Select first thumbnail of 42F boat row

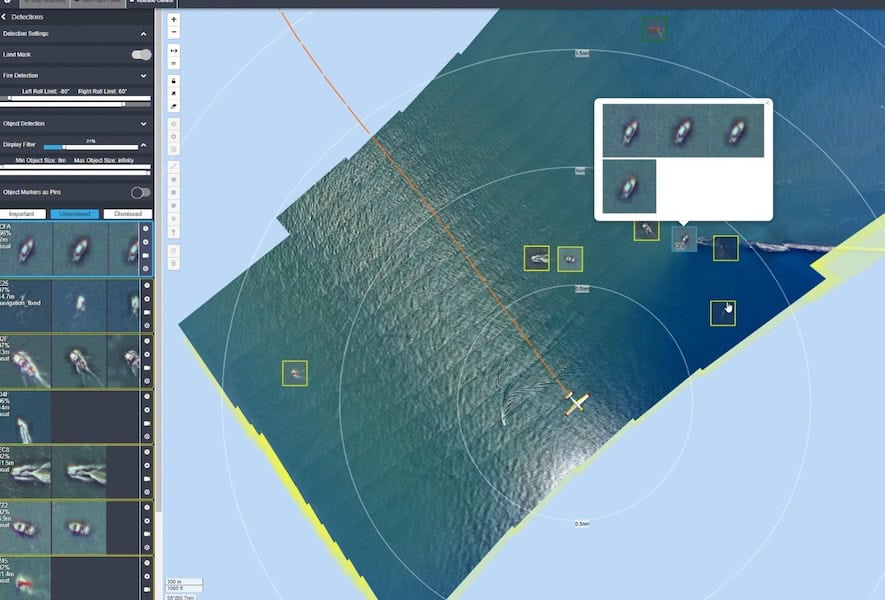(25, 361)
